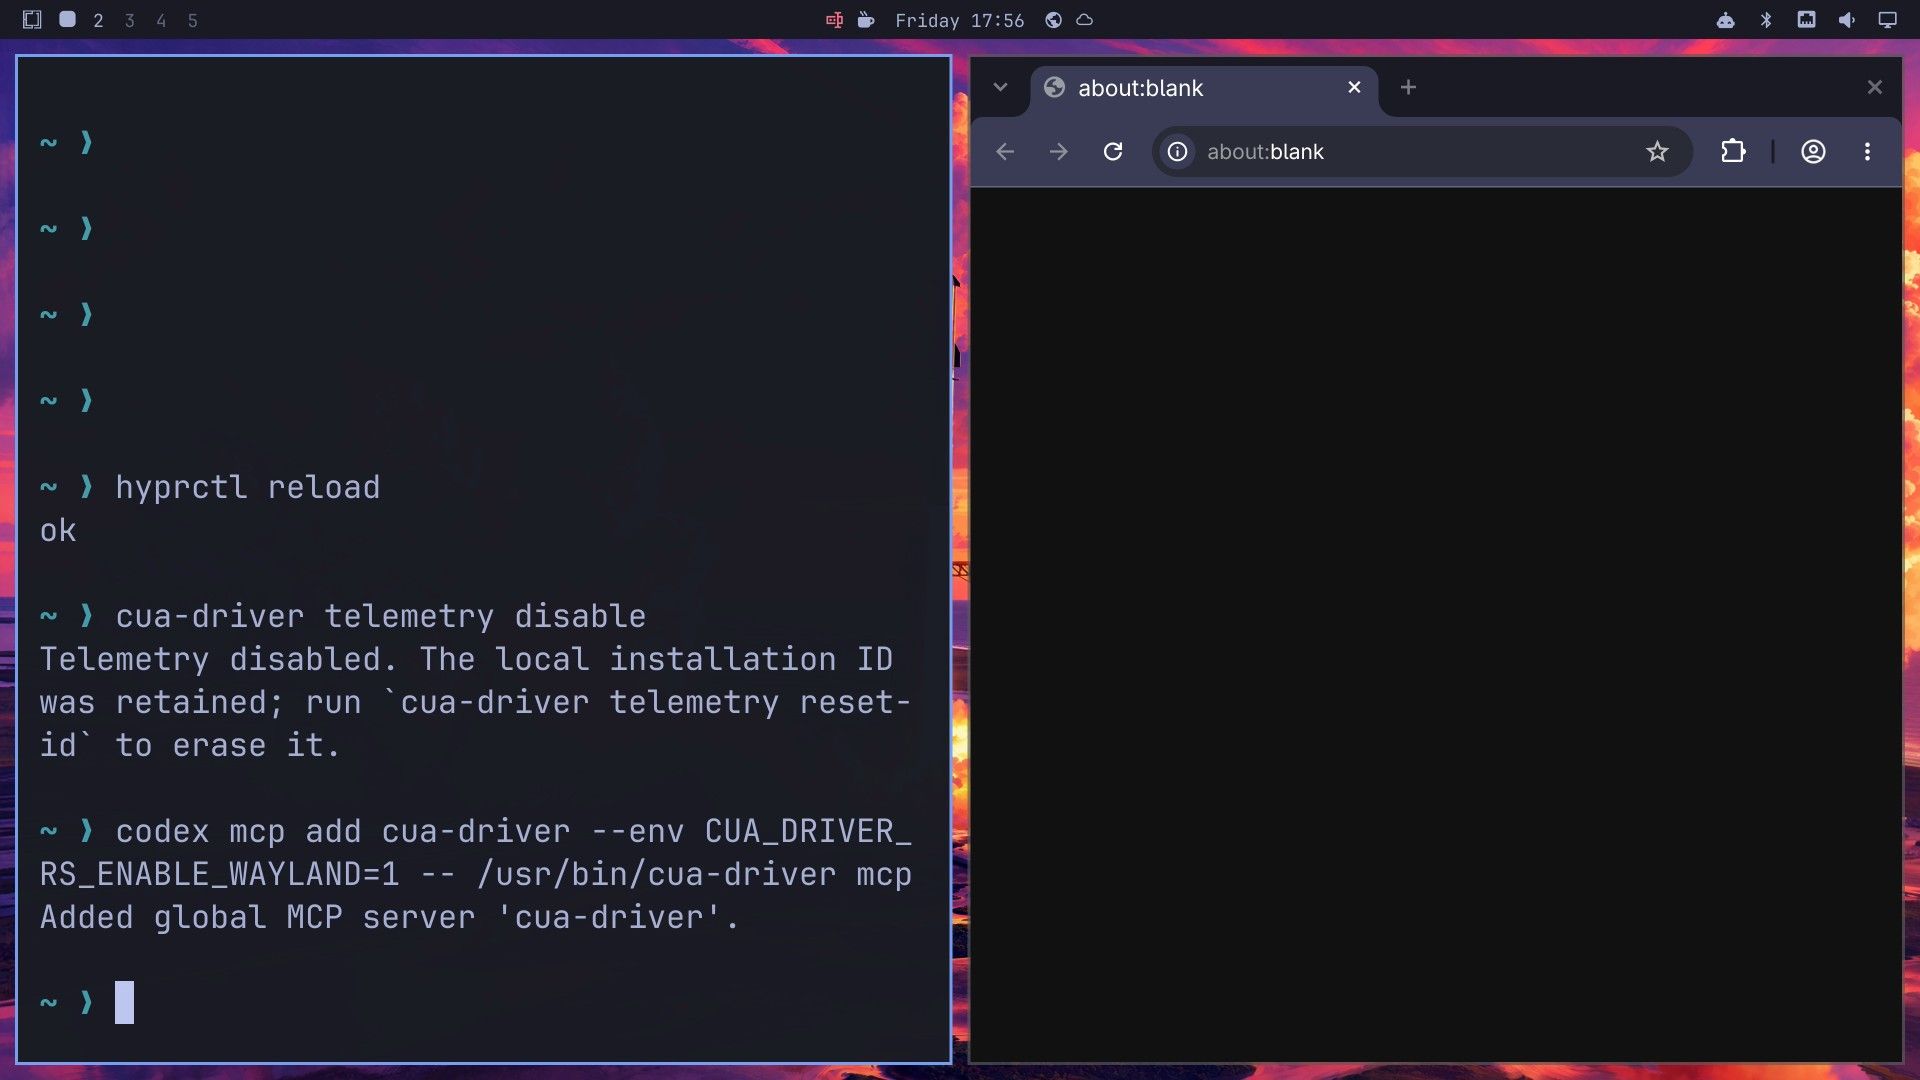Open Bluetooth settings from tray

[1766, 20]
